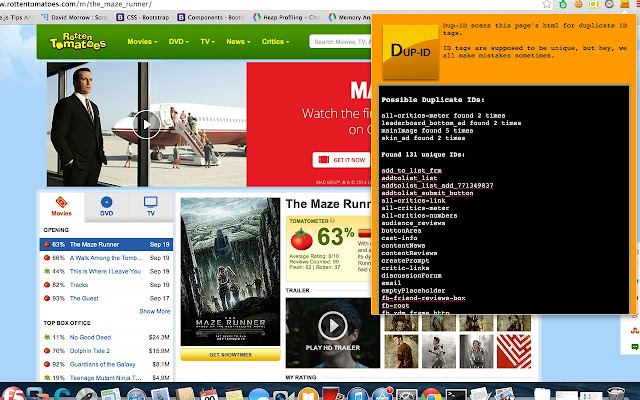Click The Maze Runner movie poster
This screenshot has height=400, width=640.
pos(230,271)
